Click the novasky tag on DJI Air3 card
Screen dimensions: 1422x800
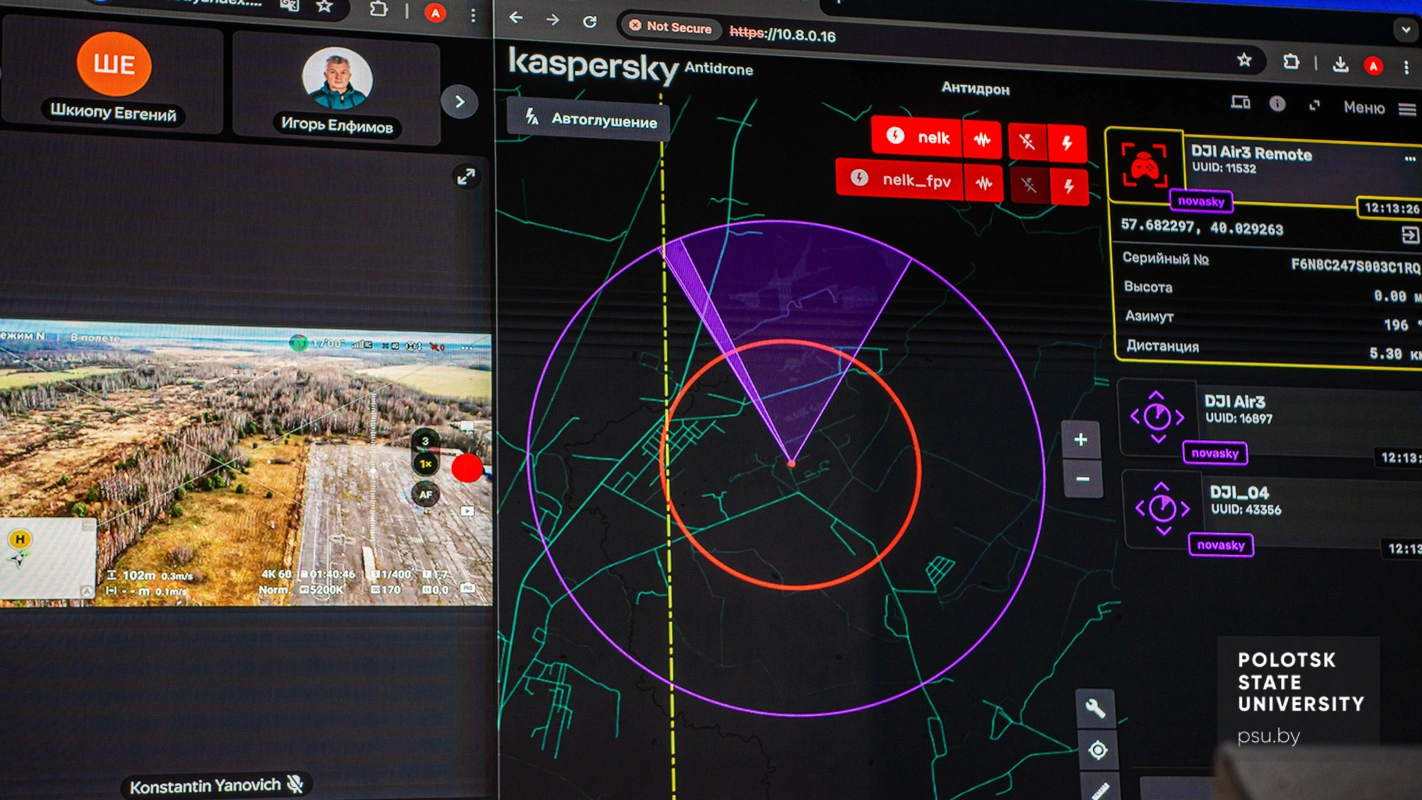[x=1215, y=453]
